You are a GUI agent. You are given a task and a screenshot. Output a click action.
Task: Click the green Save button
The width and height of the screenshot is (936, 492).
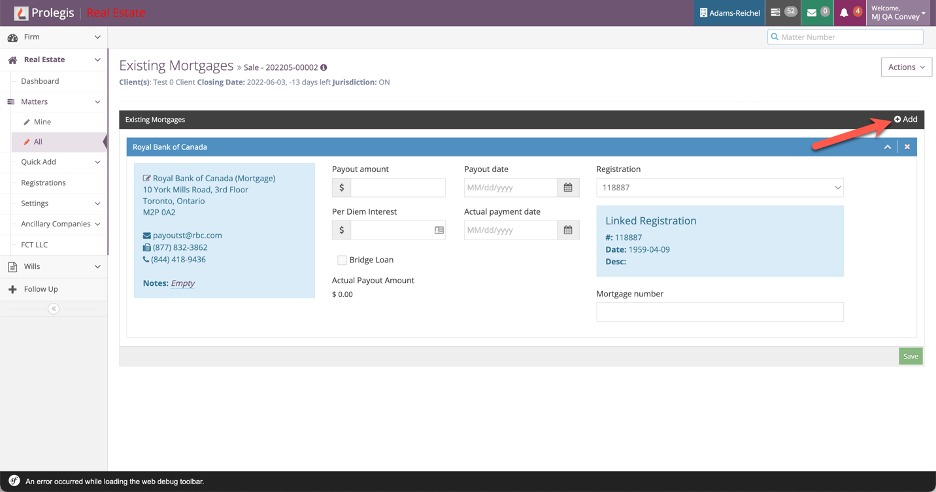click(910, 356)
